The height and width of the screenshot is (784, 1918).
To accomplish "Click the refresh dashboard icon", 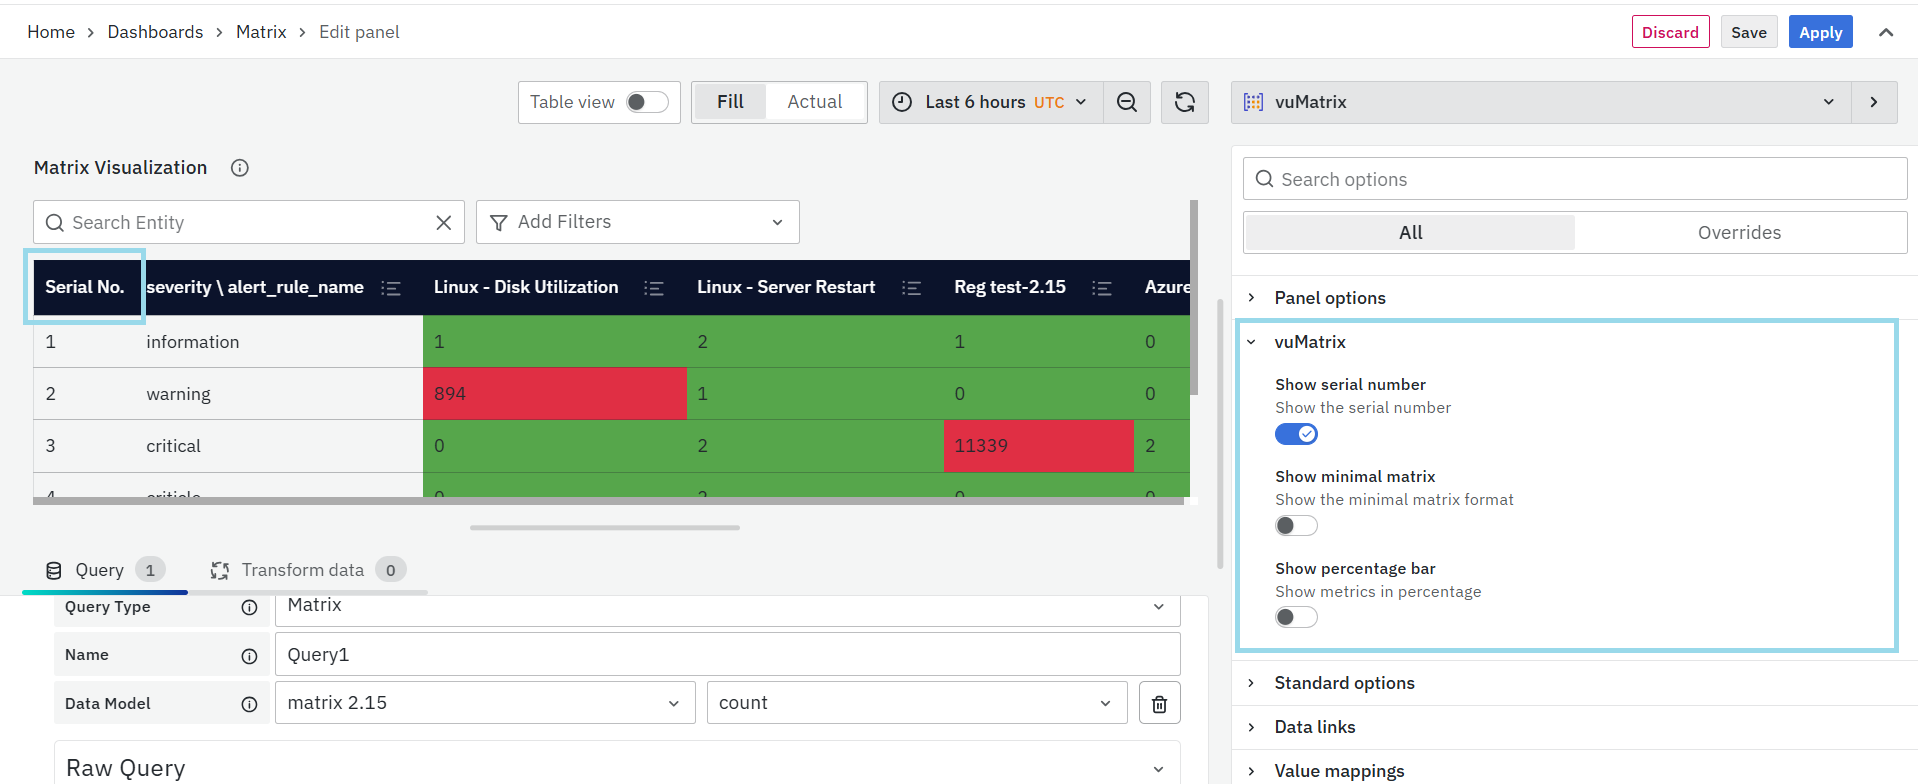I will (1184, 102).
